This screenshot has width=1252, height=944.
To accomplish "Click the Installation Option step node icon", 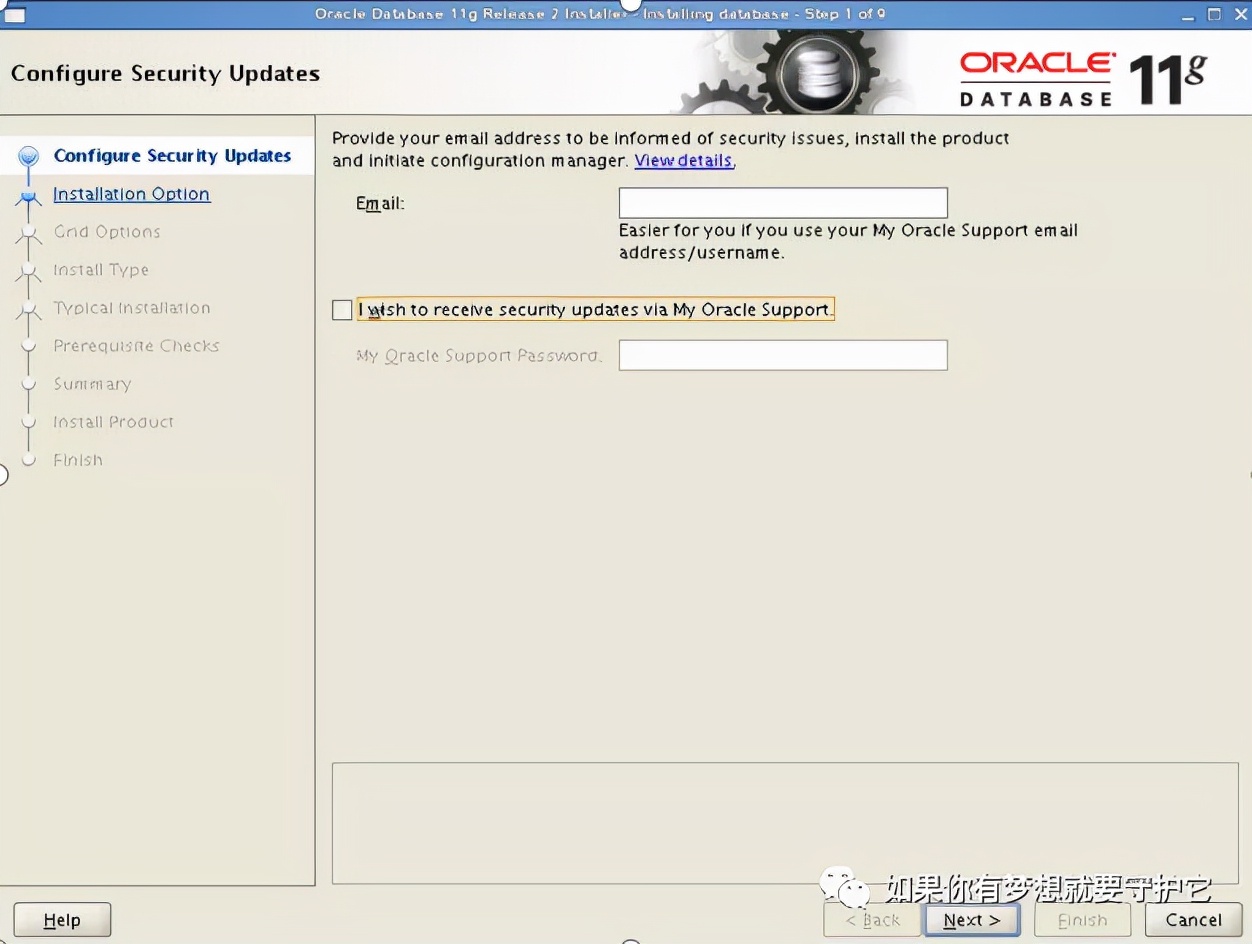I will coord(29,196).
